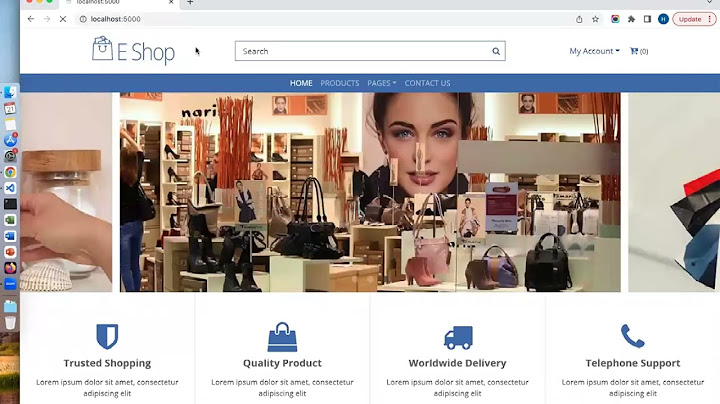The width and height of the screenshot is (720, 404).
Task: Click the E Shop logo
Action: [x=133, y=50]
